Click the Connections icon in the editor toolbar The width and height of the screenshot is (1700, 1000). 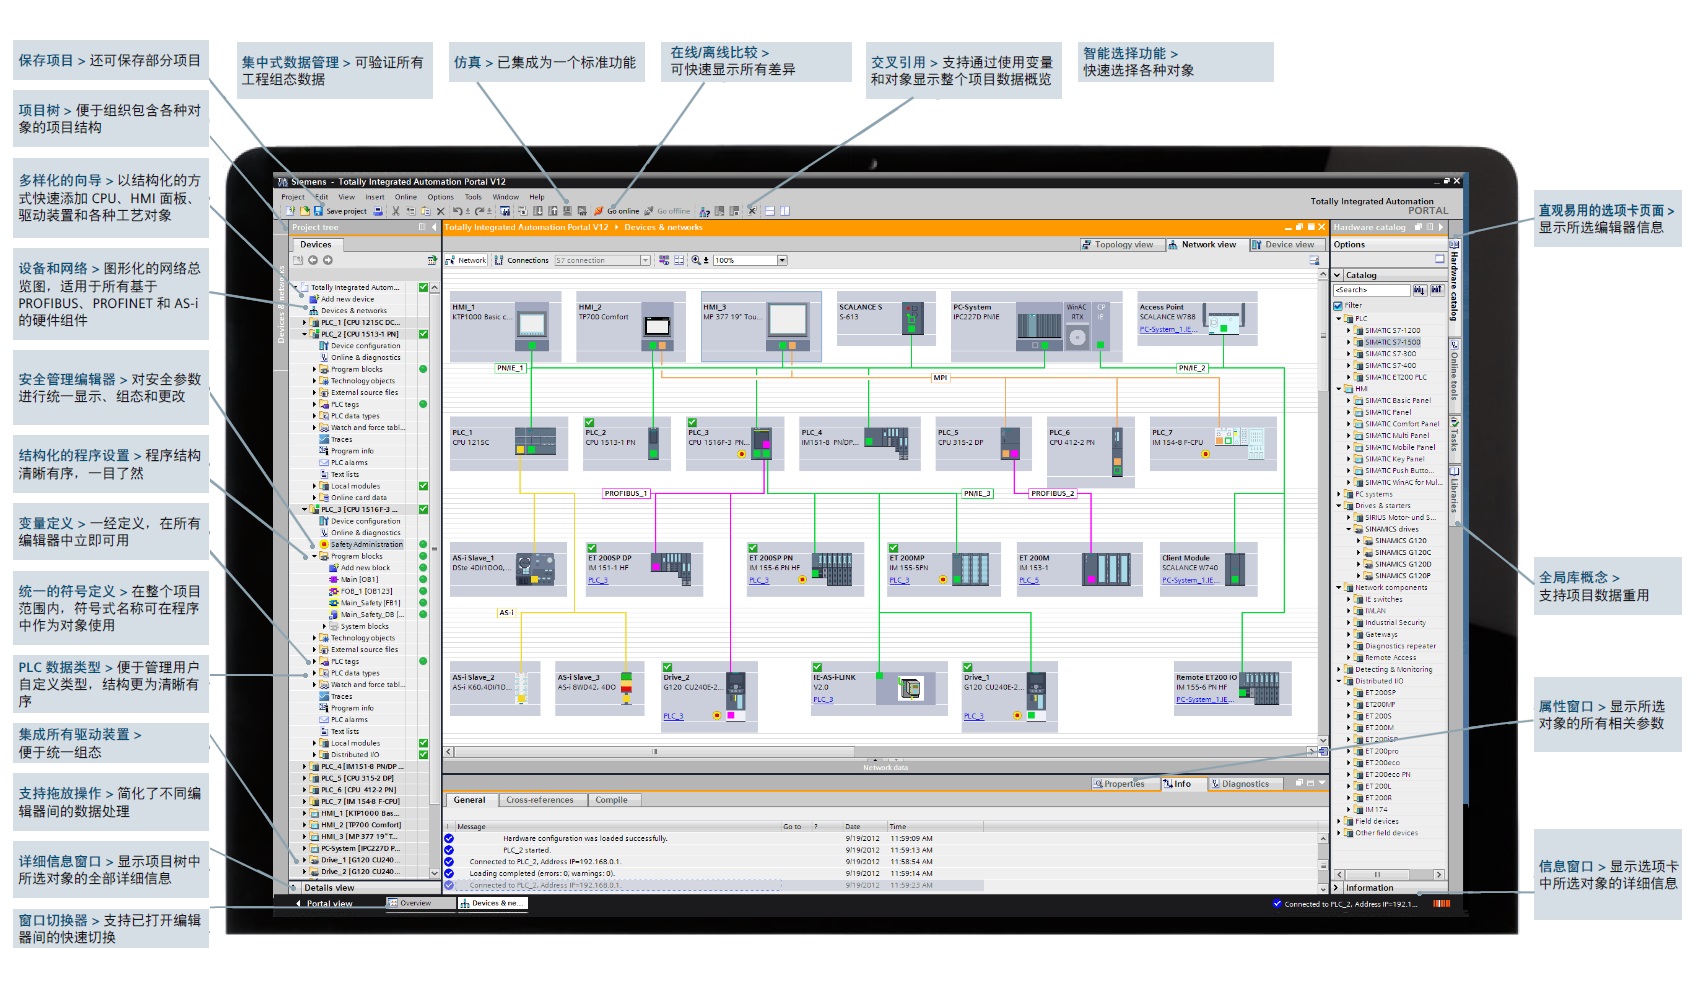(498, 260)
